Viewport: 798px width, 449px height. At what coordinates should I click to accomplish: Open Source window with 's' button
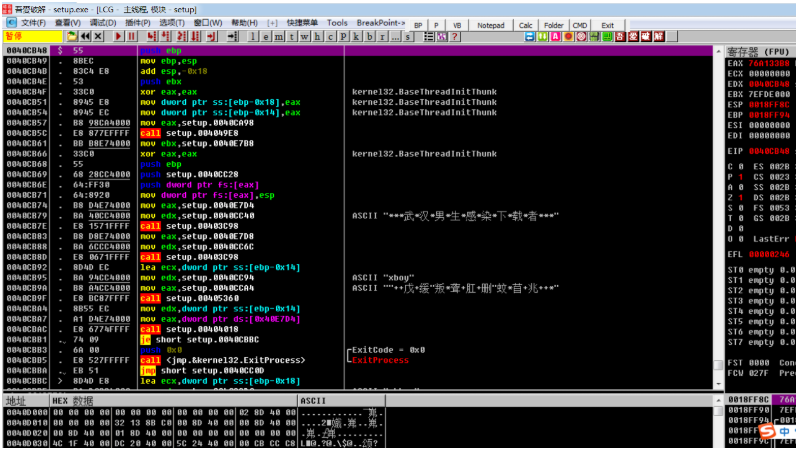tap(408, 37)
